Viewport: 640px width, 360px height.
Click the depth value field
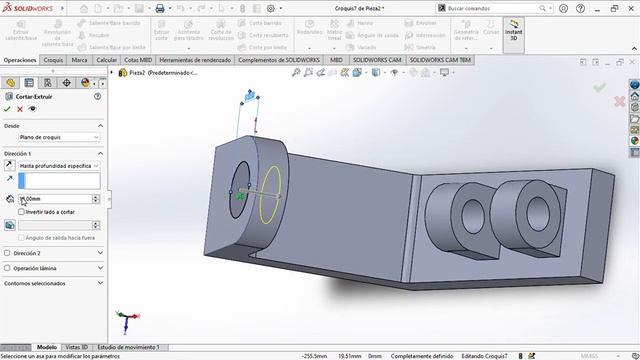[x=55, y=199]
